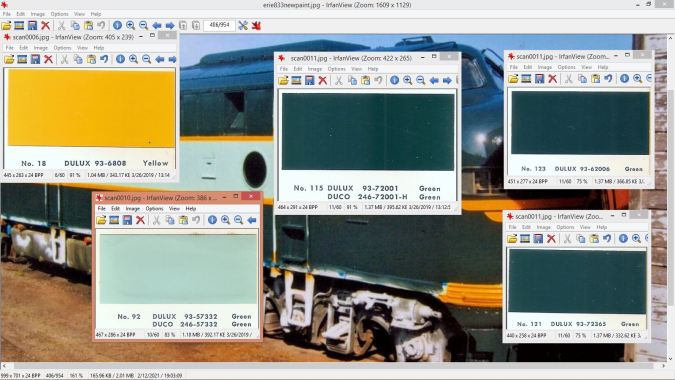Viewport: 675px width, 380px height.
Task: Undo icon in main erie833newpaint toolbar
Action: click(x=101, y=25)
